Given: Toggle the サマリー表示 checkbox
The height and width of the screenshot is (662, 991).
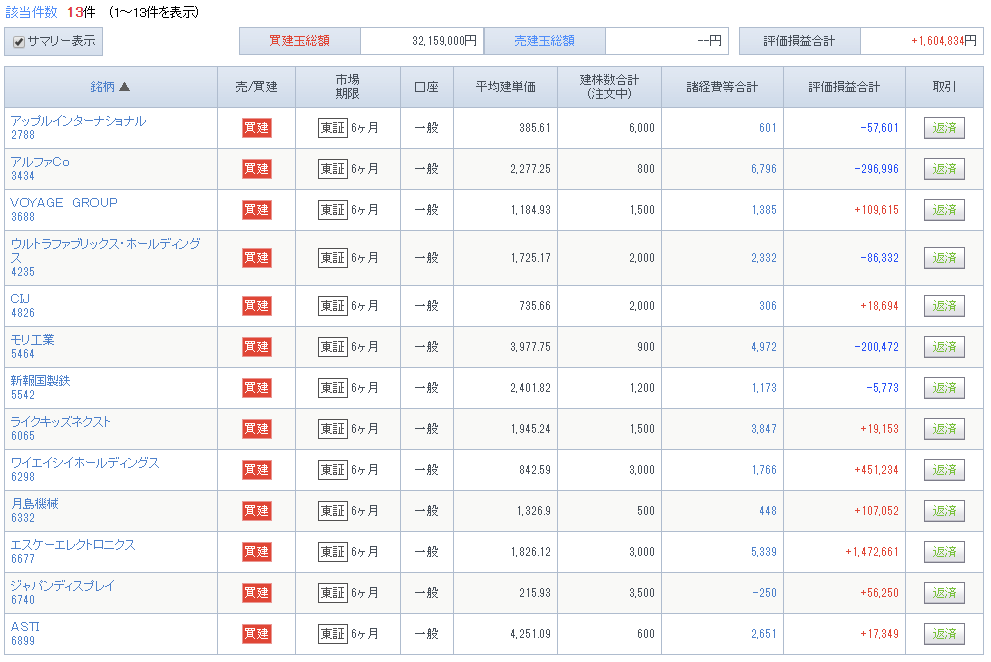Looking at the screenshot, I should [19, 42].
